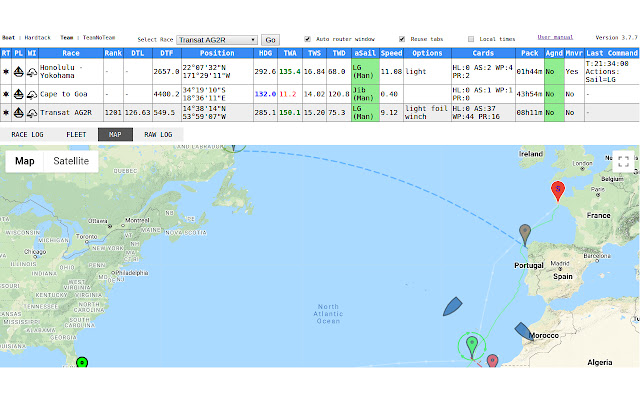Click the green boat position marker with circle
The width and height of the screenshot is (640, 400).
pos(472,347)
